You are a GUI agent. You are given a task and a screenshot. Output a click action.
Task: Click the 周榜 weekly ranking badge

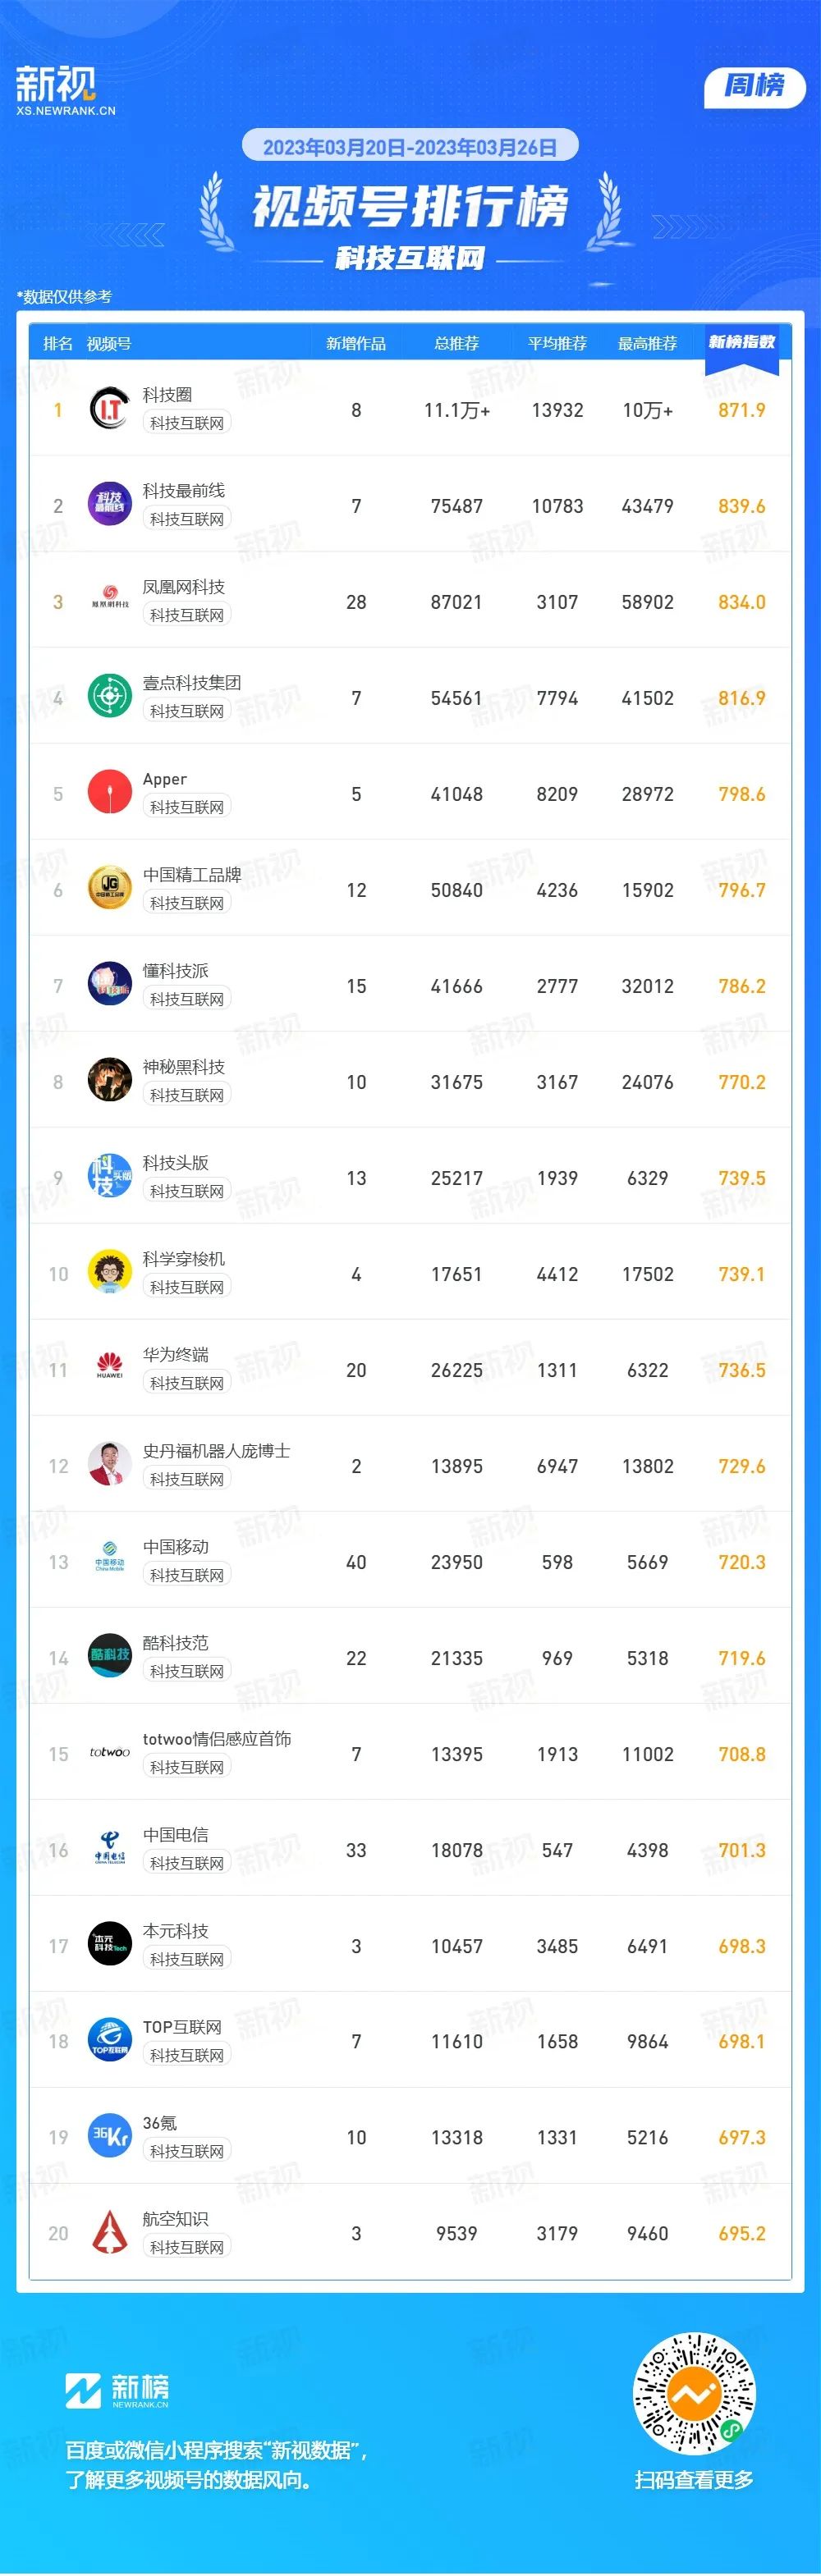click(755, 86)
